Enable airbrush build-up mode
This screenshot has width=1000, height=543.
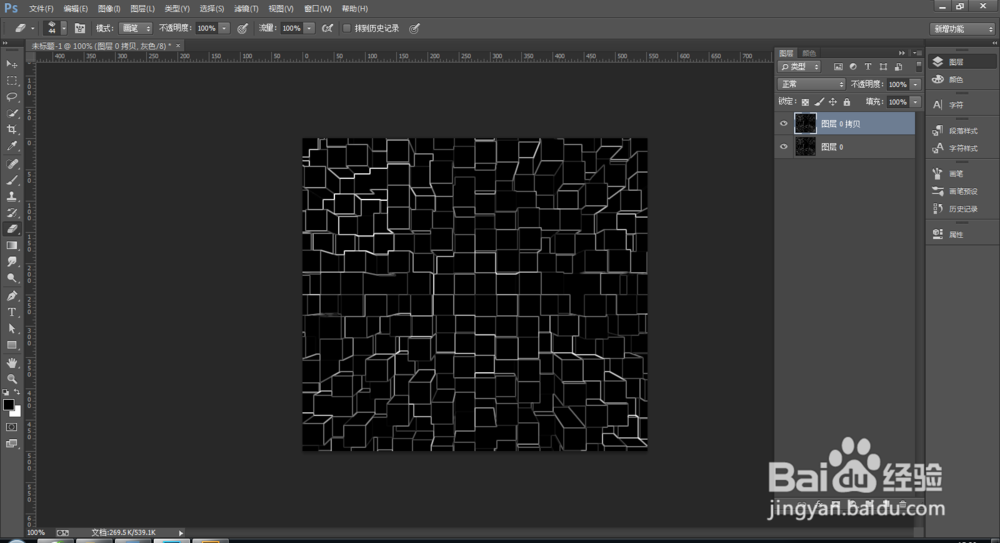[327, 28]
